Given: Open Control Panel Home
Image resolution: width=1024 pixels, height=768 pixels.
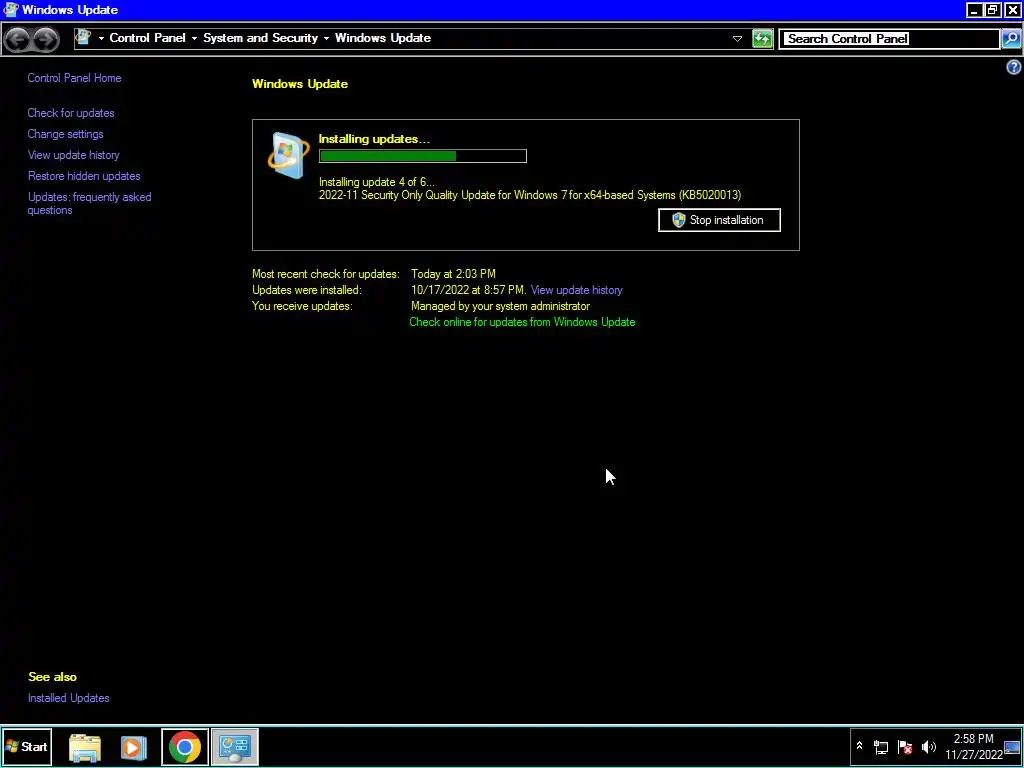Looking at the screenshot, I should tap(74, 78).
